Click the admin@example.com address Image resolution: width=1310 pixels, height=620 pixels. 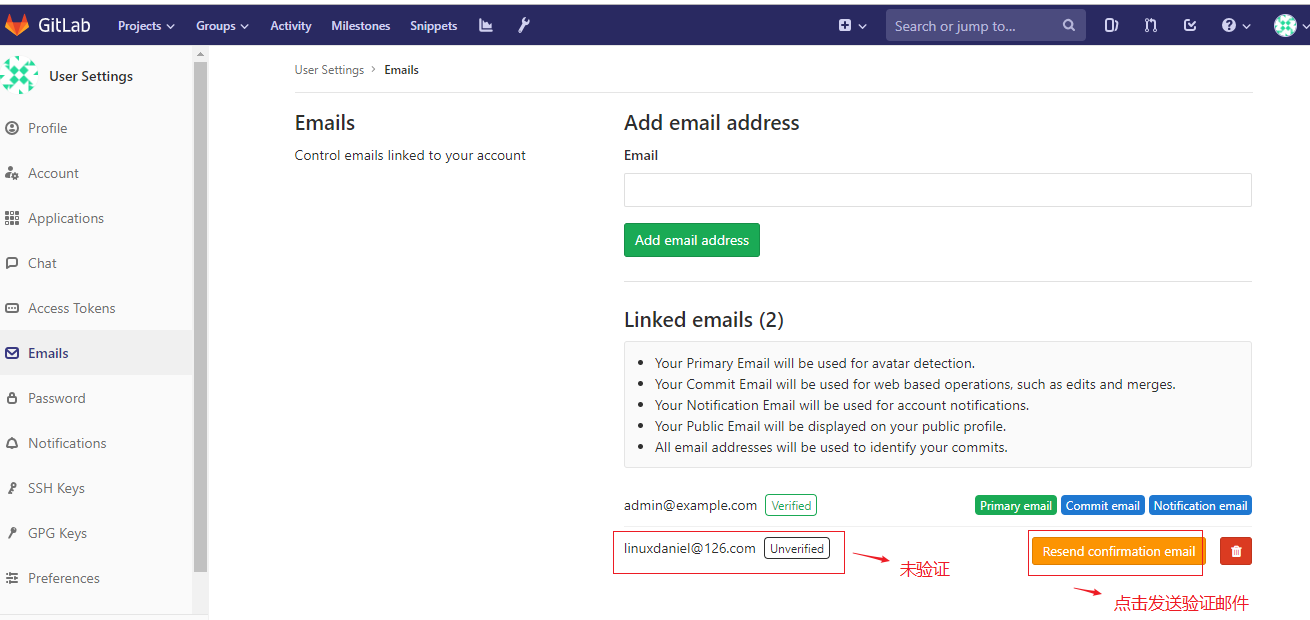coord(690,505)
